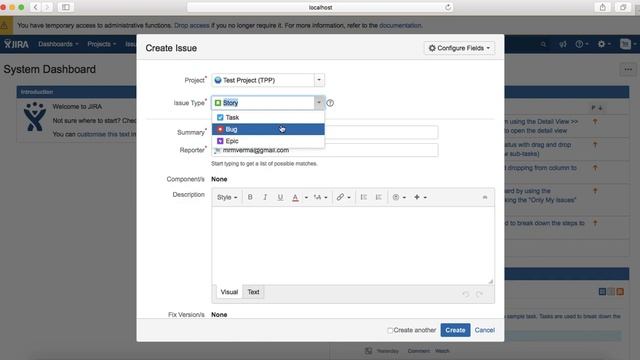This screenshot has width=640, height=360.
Task: Click the undo icon in editor
Action: tap(466, 294)
